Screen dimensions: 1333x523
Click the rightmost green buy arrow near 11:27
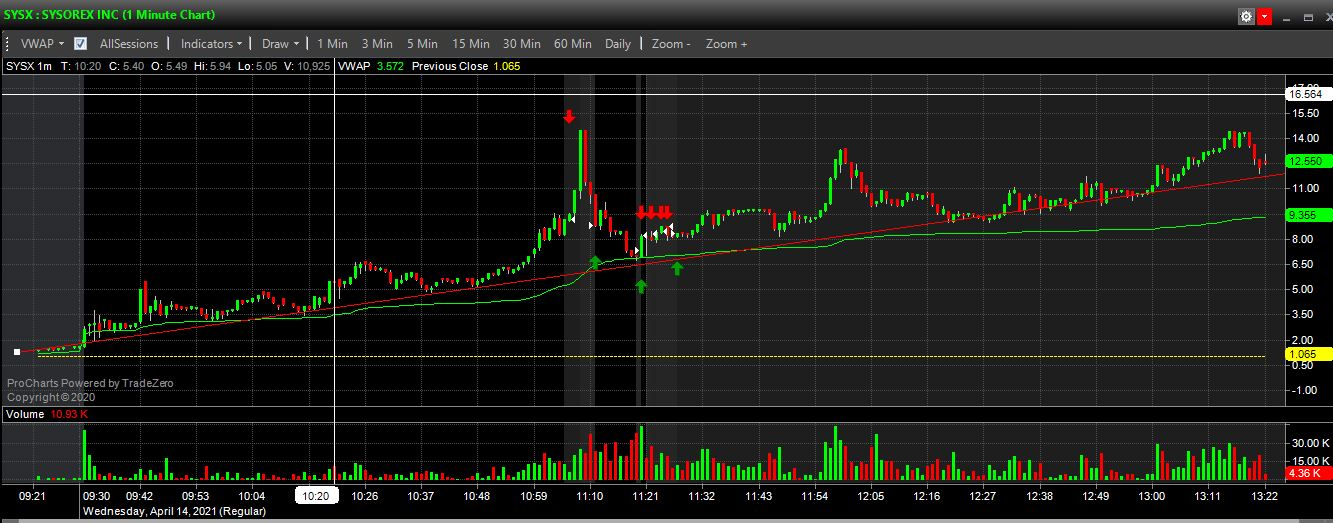point(677,267)
